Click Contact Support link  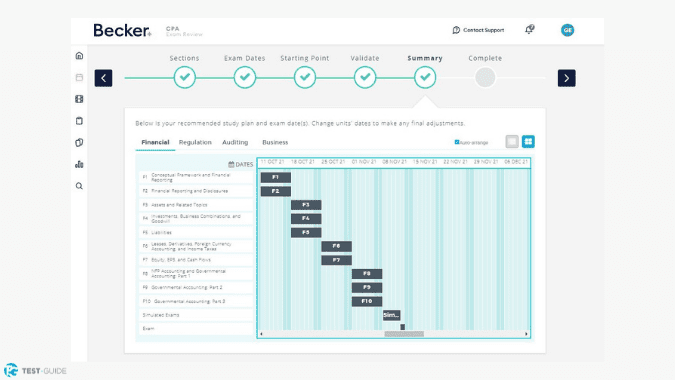478,30
